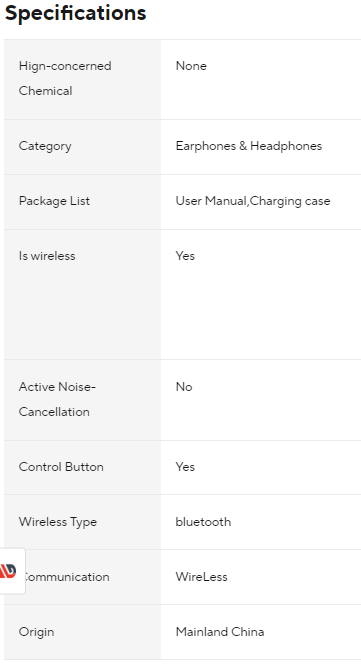Click the Communication row label
Viewport: 361px width, 664px height.
[x=67, y=577]
